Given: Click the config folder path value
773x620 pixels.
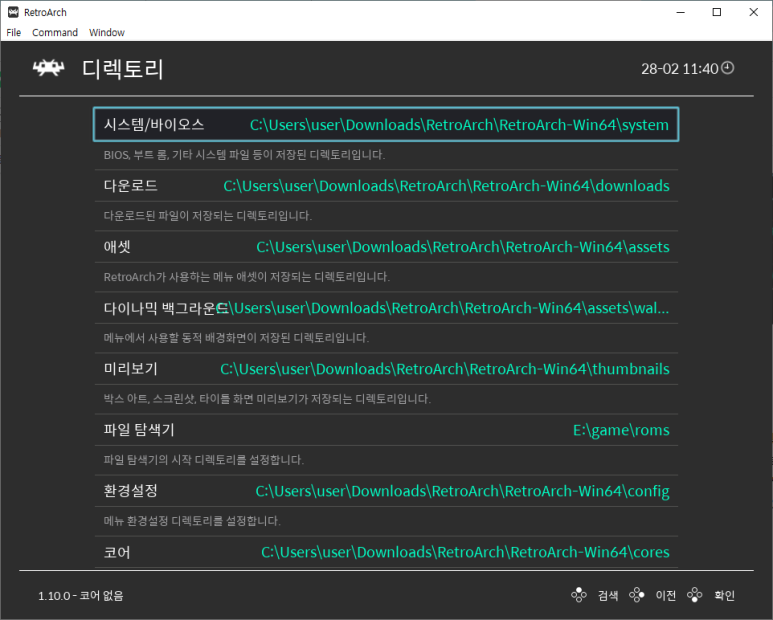Looking at the screenshot, I should click(x=462, y=492).
